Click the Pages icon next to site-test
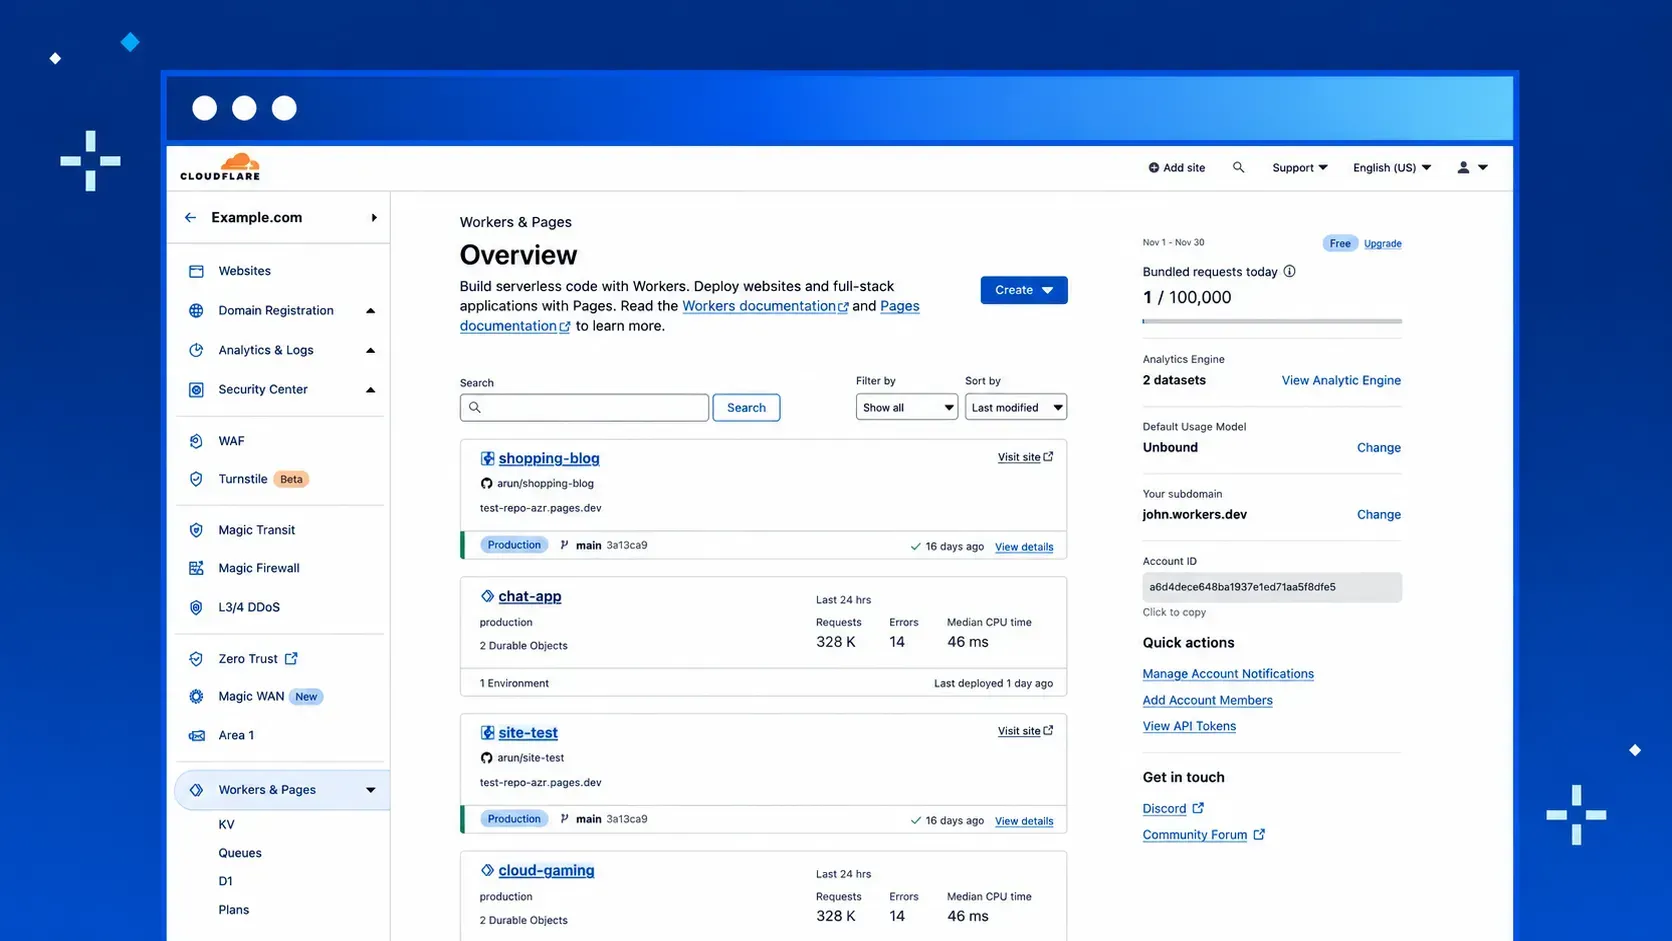The width and height of the screenshot is (1672, 941). pos(487,732)
